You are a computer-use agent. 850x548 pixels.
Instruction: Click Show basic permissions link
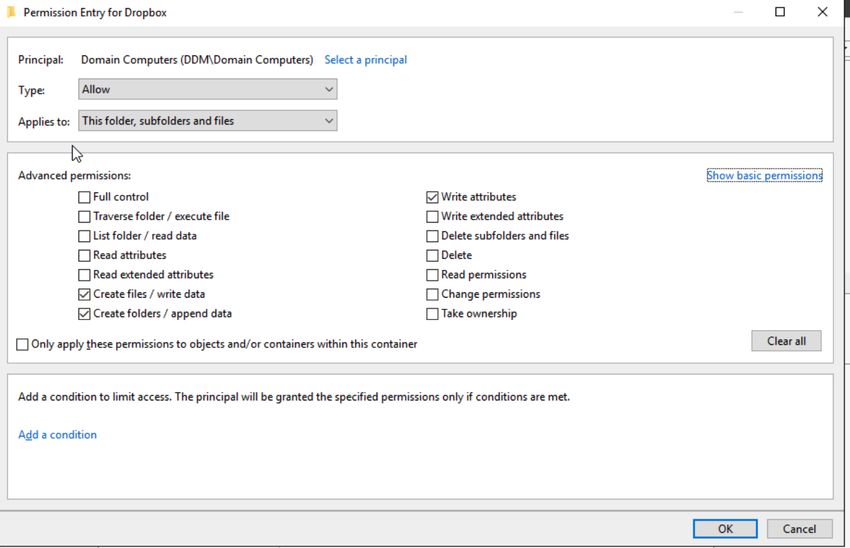coord(764,176)
